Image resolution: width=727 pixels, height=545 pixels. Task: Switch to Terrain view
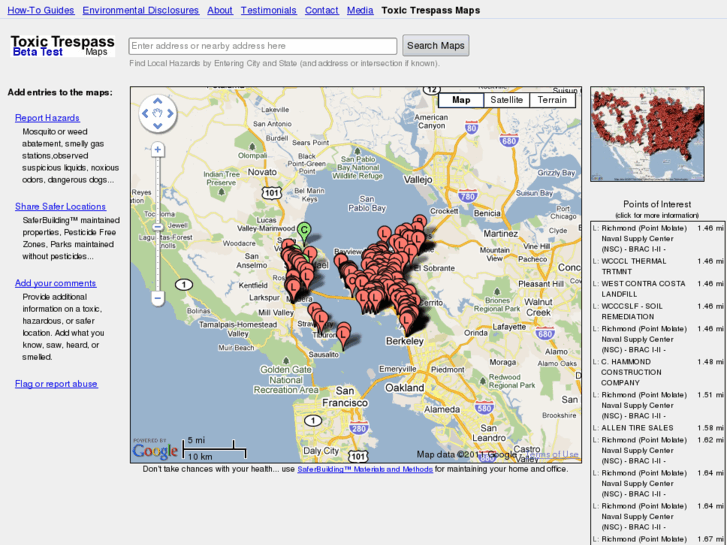coord(552,100)
